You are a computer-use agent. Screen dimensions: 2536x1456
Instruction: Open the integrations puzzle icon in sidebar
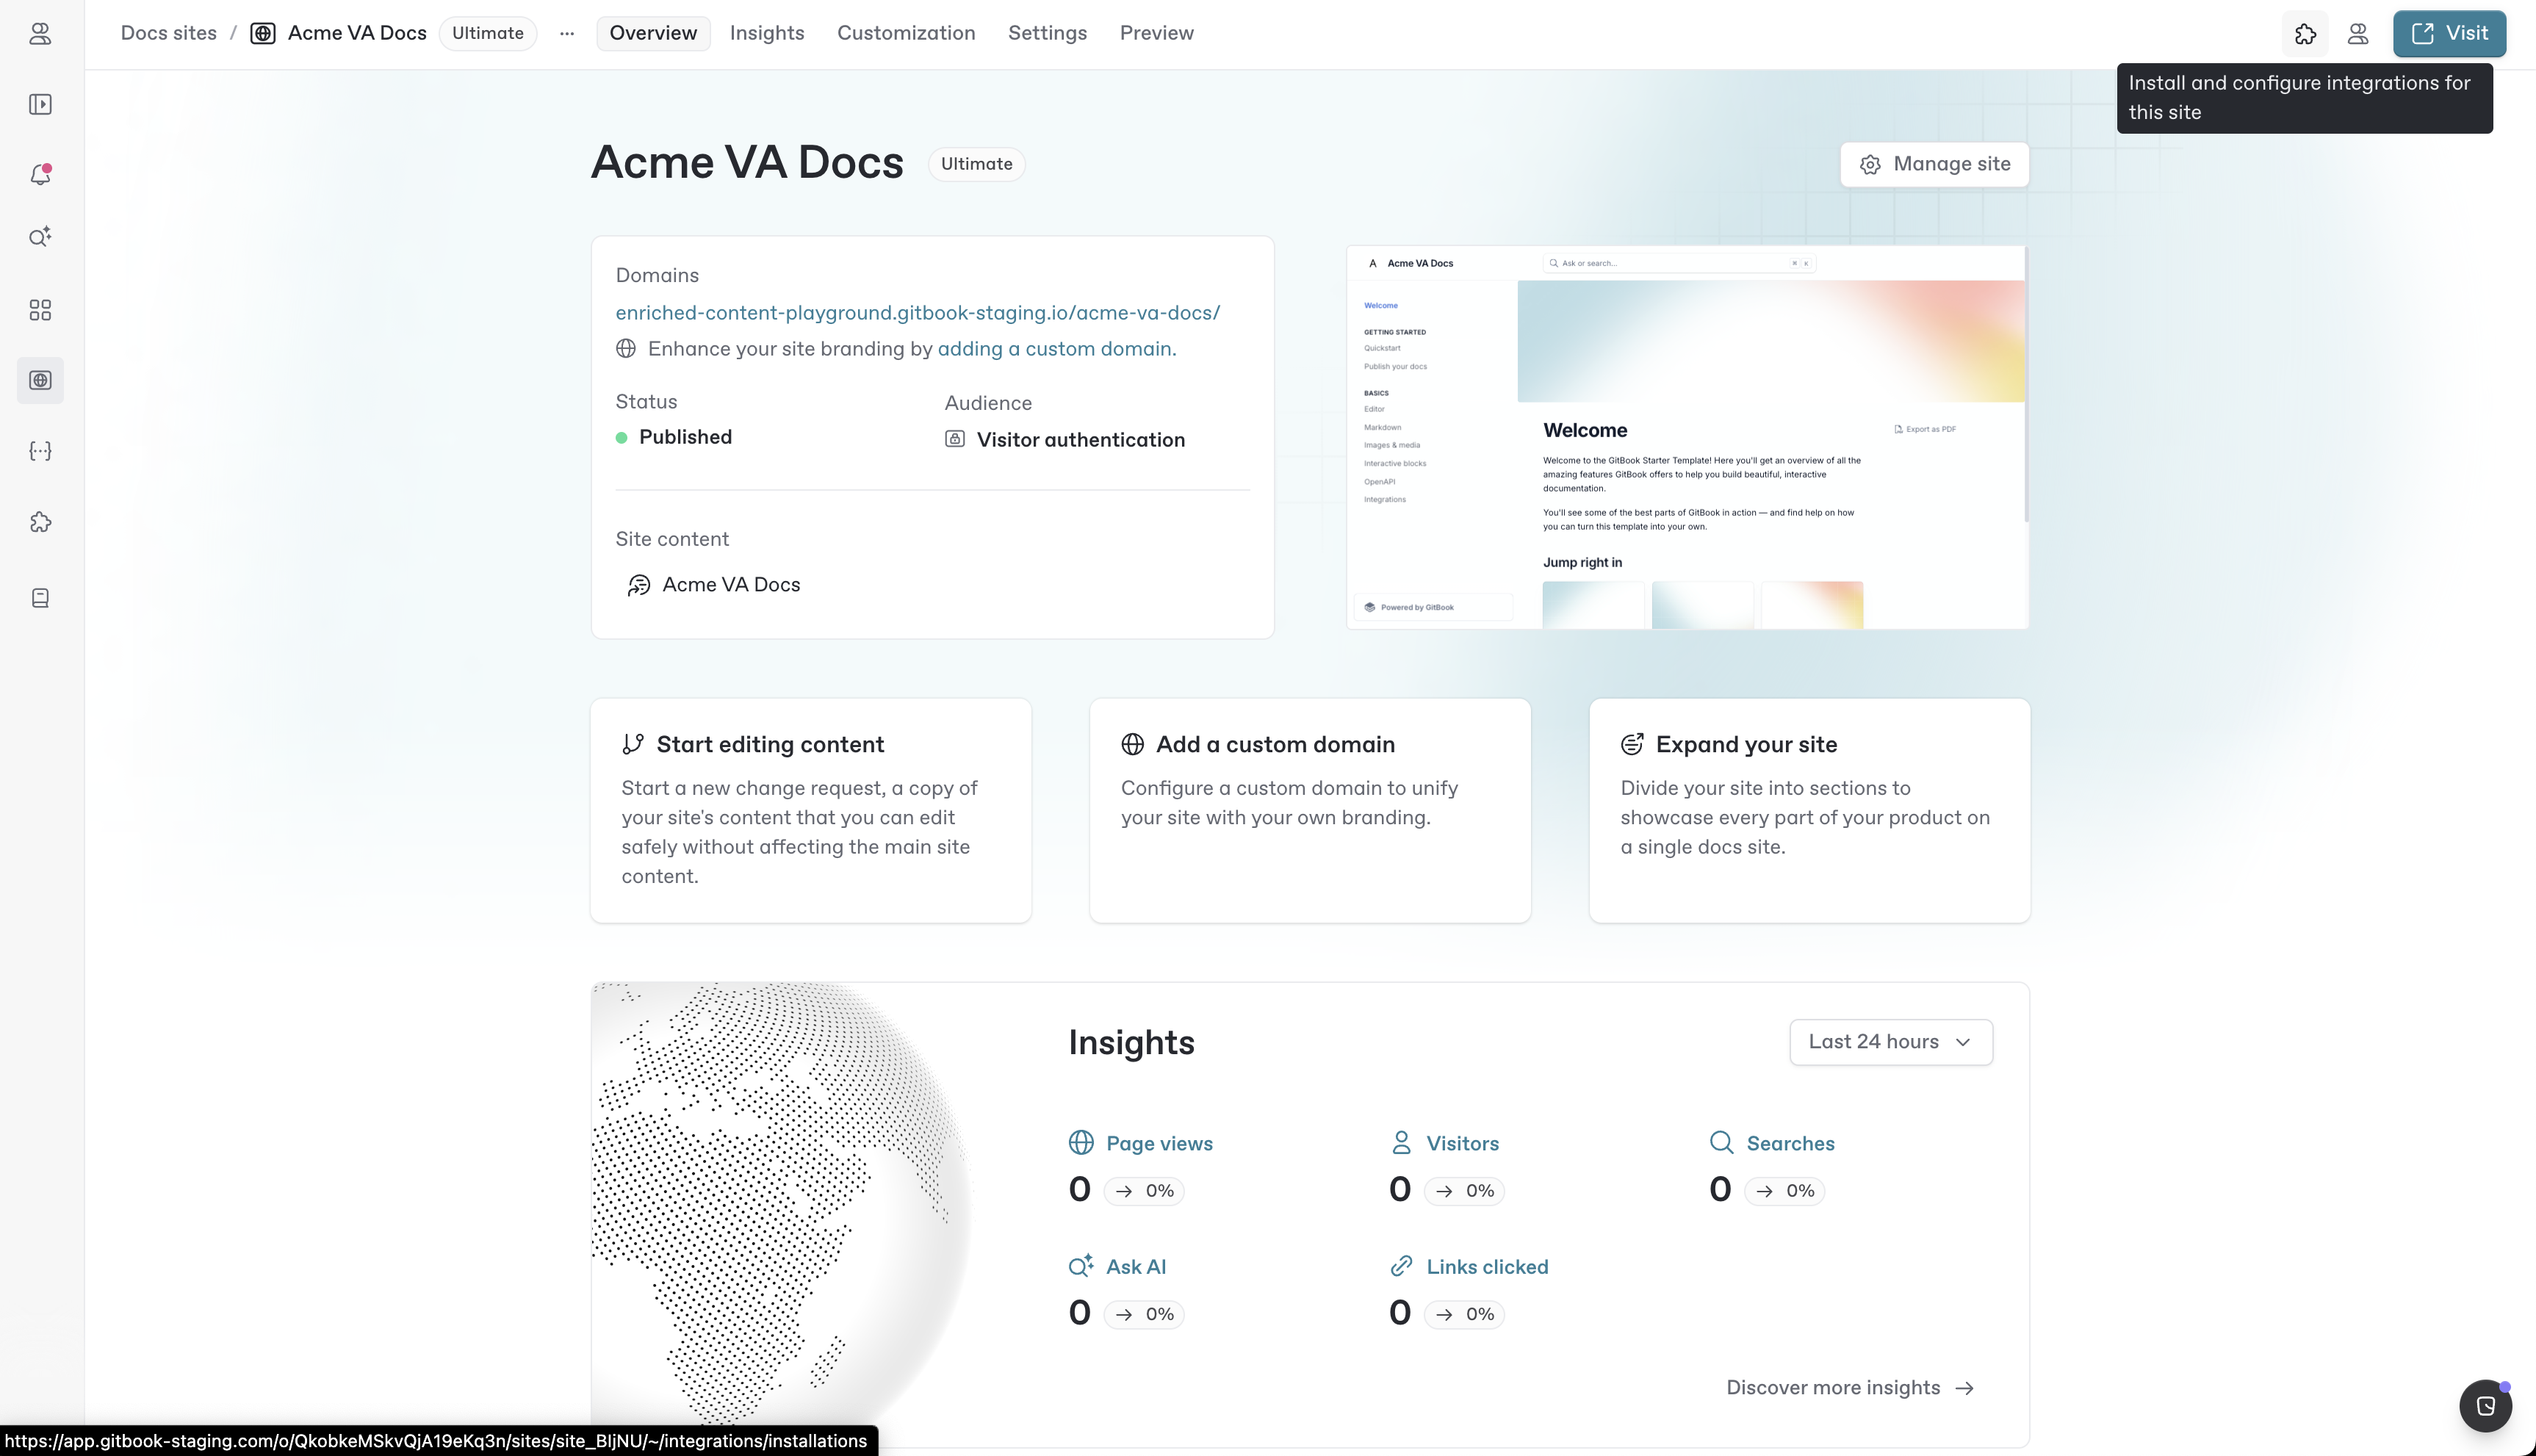click(x=40, y=522)
